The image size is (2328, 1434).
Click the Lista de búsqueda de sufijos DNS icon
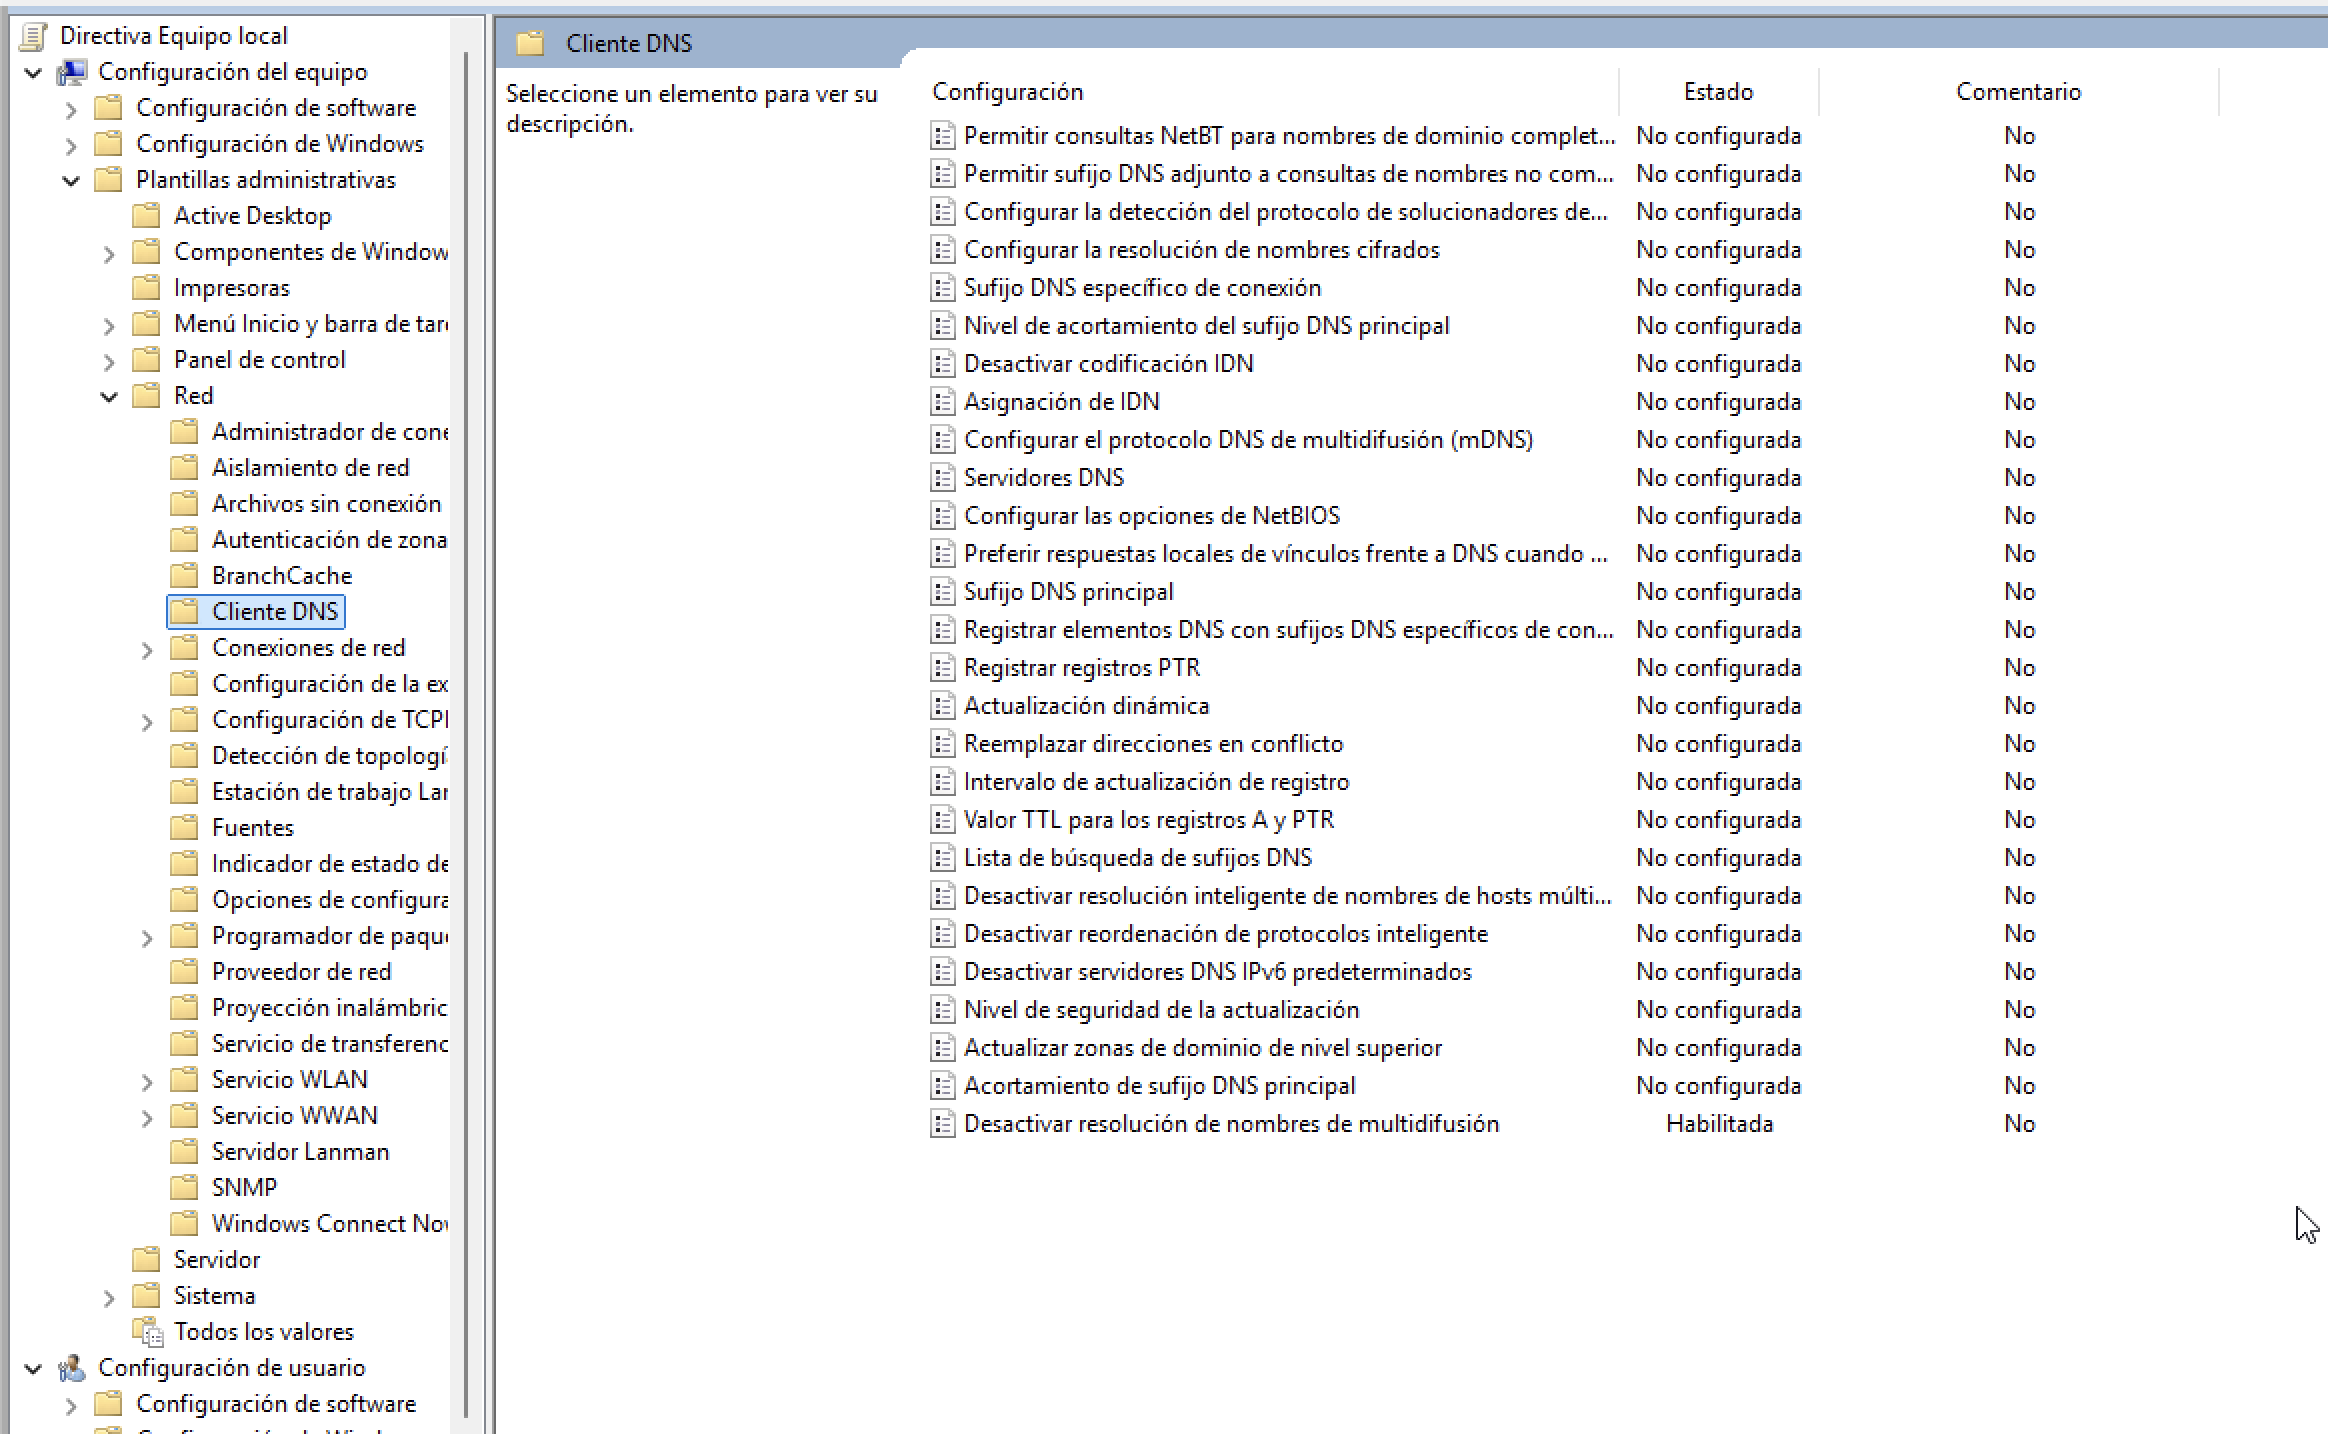click(x=942, y=858)
